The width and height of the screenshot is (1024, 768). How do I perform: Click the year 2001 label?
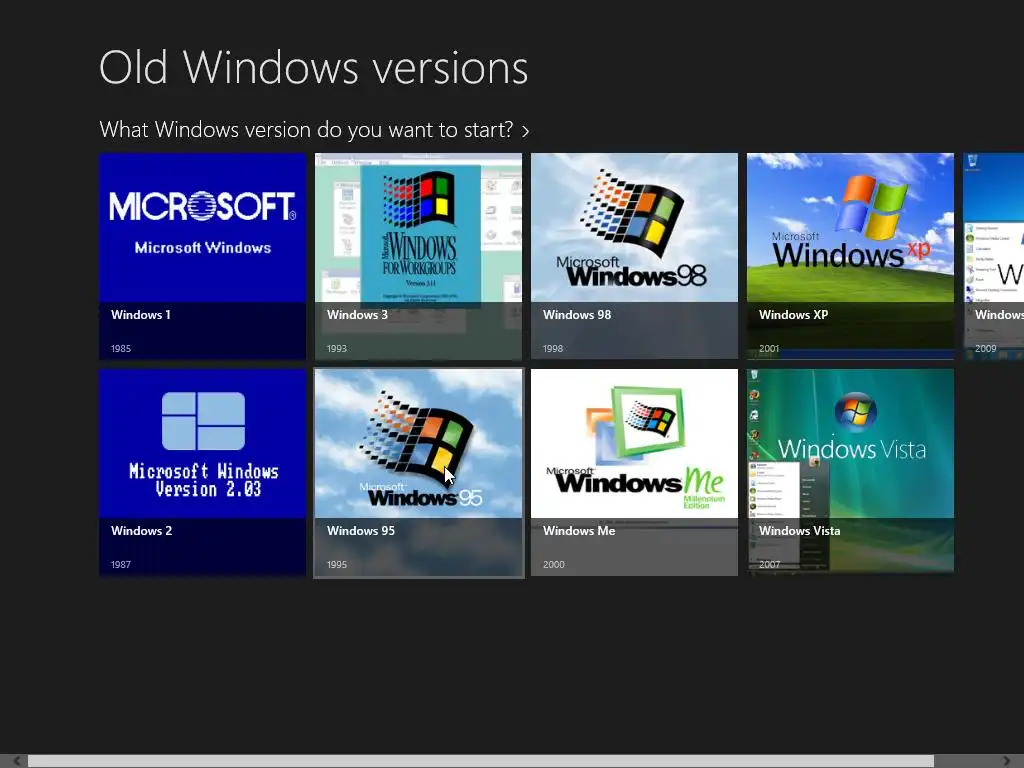point(769,349)
